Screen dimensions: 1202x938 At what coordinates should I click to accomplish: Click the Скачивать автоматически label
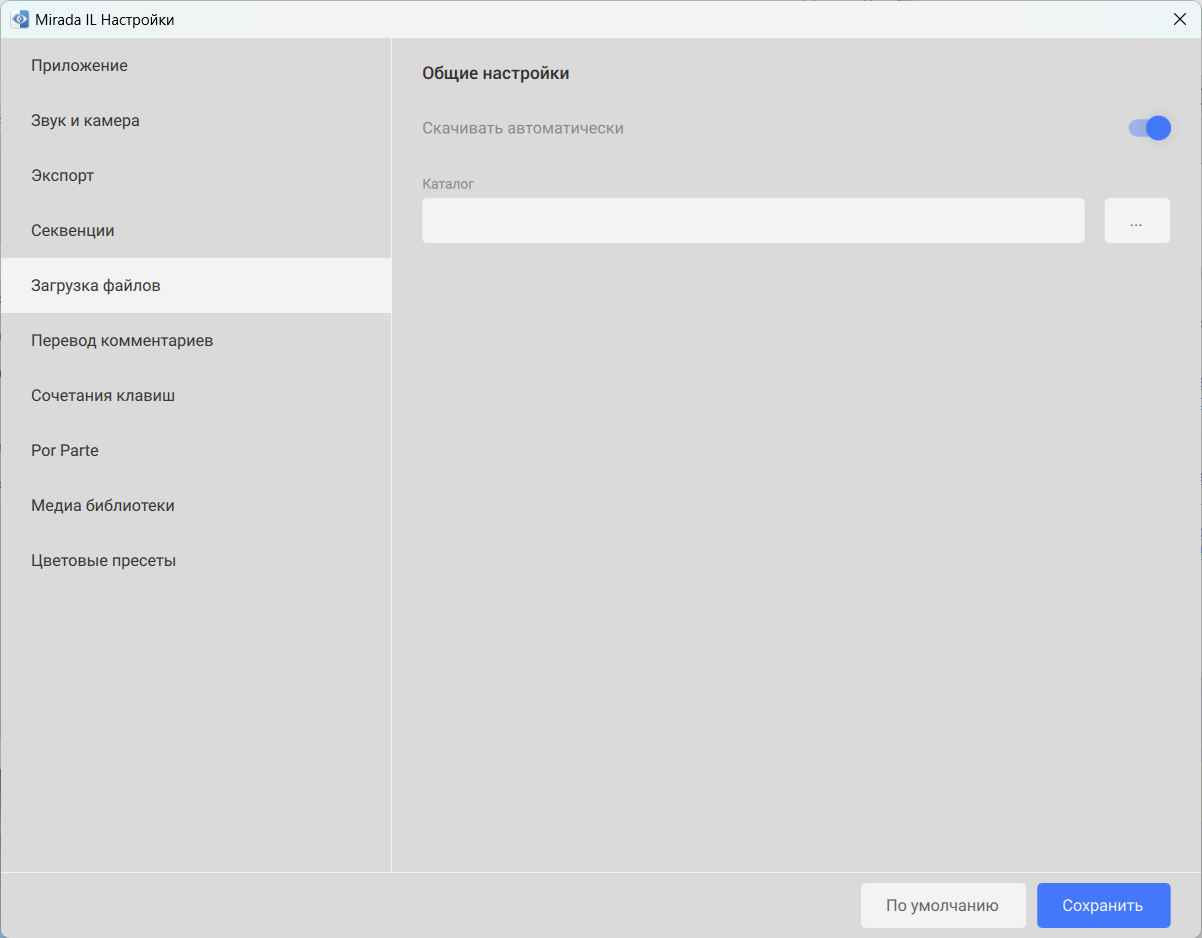(x=523, y=128)
